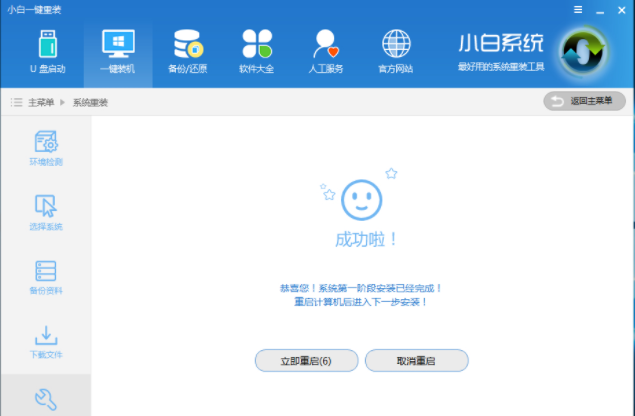Select 备份资料 step in sidebar
The width and height of the screenshot is (635, 416).
[x=46, y=277]
